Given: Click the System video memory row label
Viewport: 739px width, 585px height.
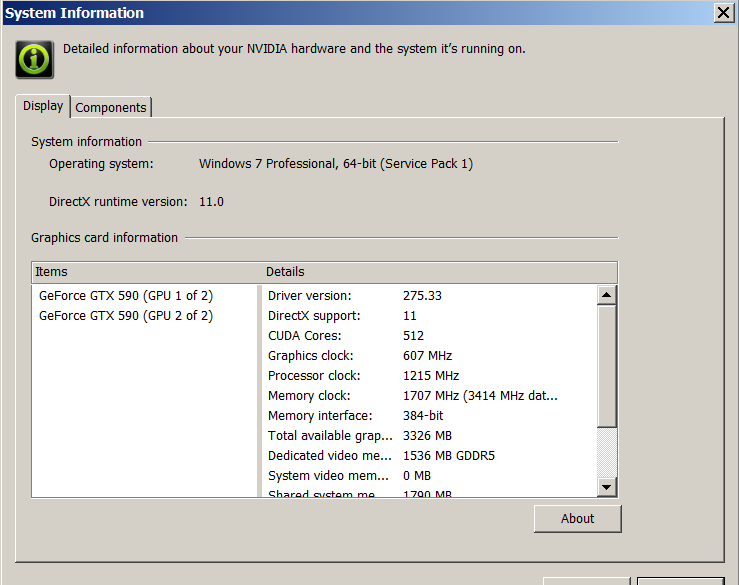Looking at the screenshot, I should click(x=328, y=476).
